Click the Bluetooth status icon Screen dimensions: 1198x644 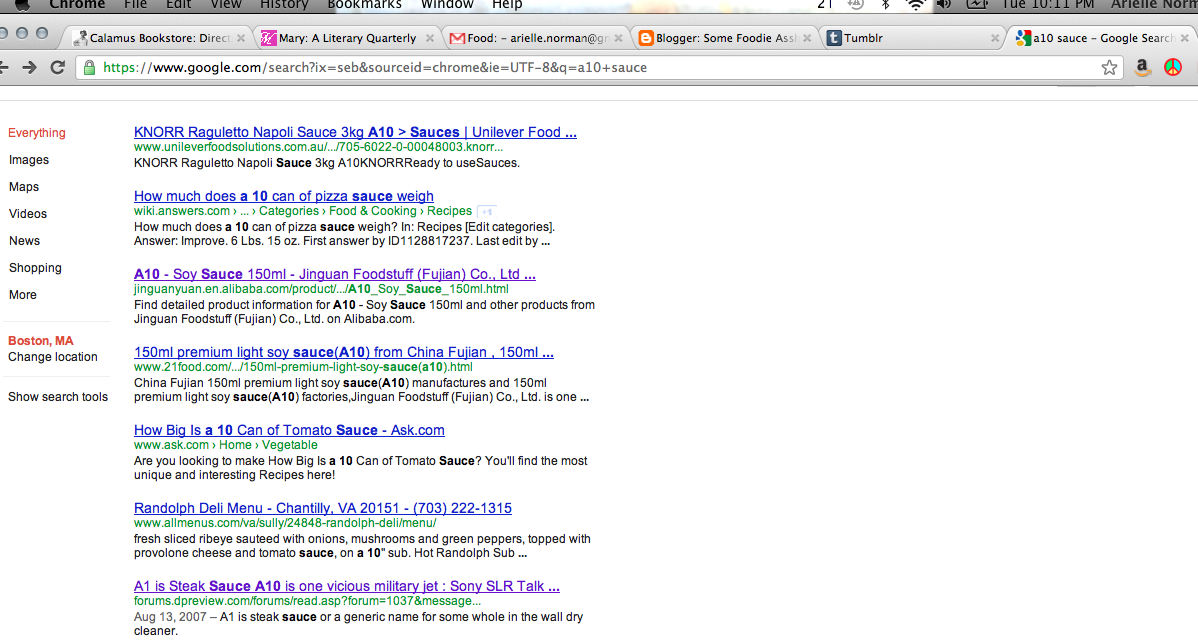click(x=886, y=4)
